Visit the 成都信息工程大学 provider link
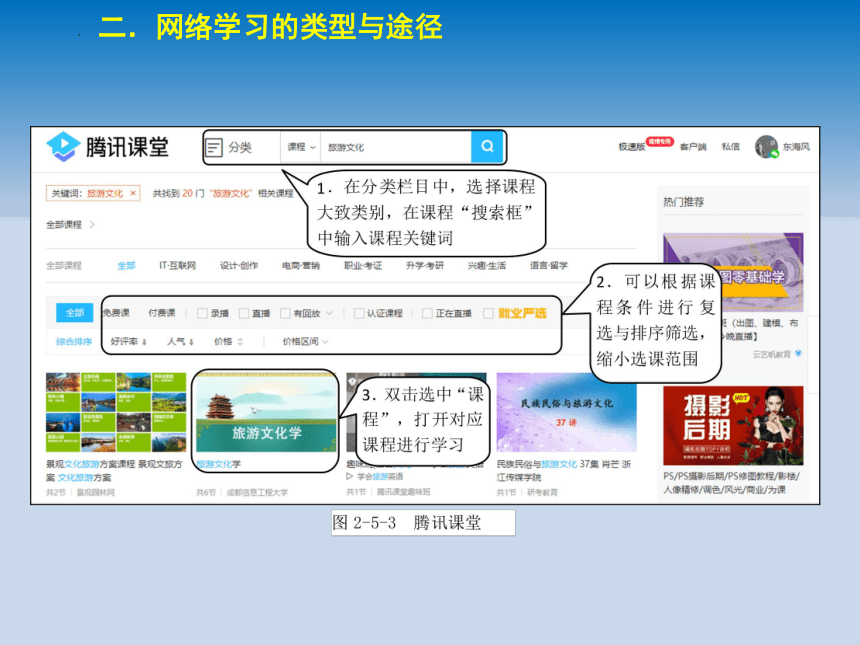The image size is (860, 645). pos(257,493)
